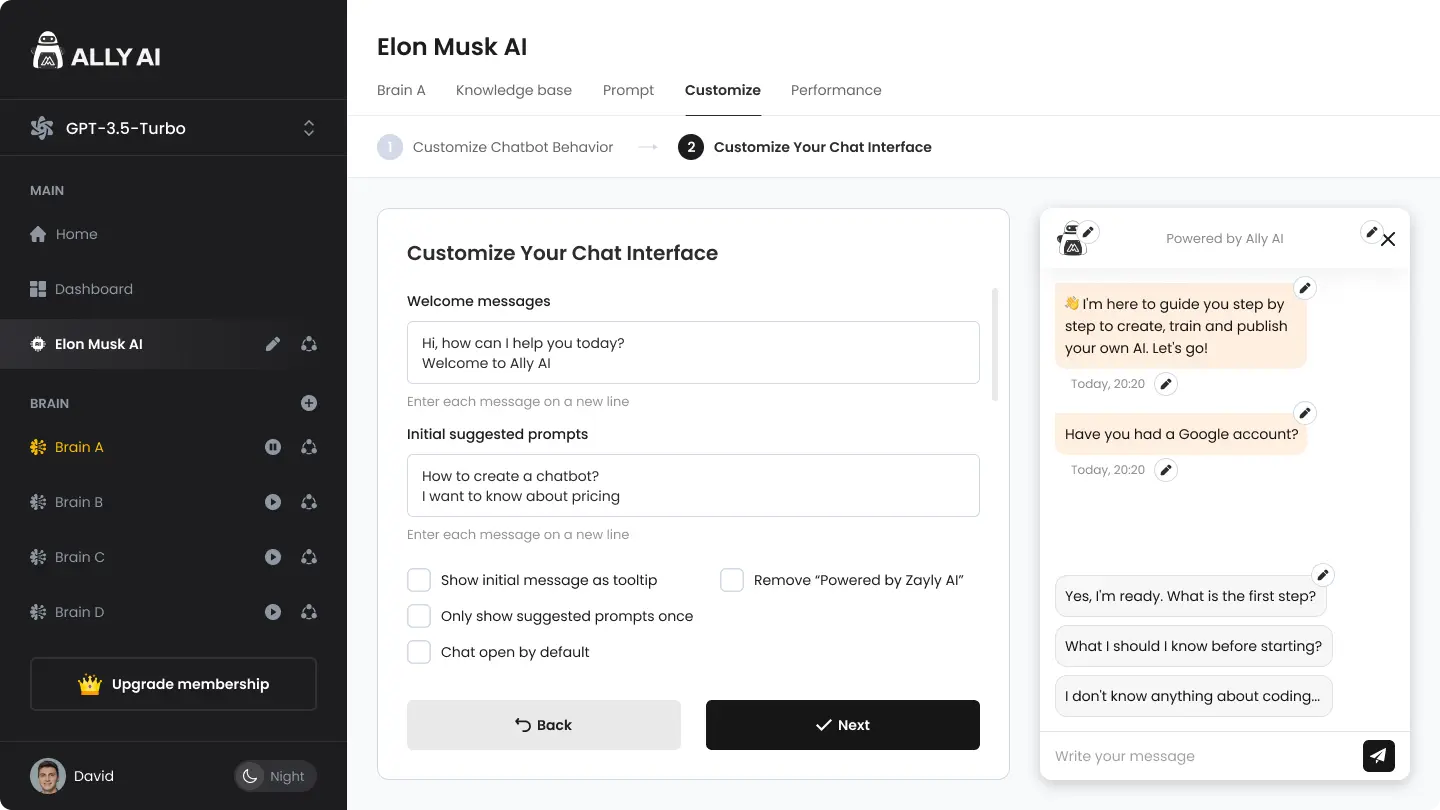Image resolution: width=1440 pixels, height=810 pixels.
Task: Check 'Only show suggested prompts once'
Action: coord(419,616)
